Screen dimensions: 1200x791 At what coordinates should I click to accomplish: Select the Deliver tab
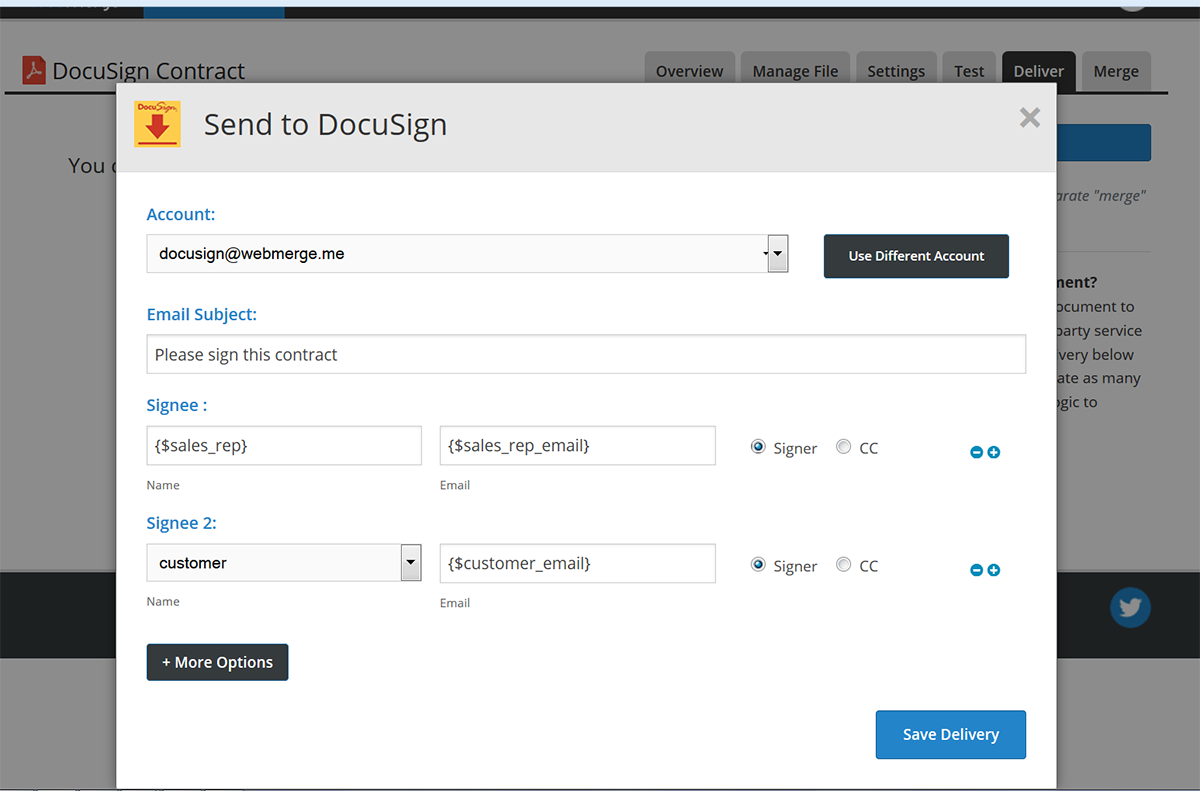tap(1039, 71)
